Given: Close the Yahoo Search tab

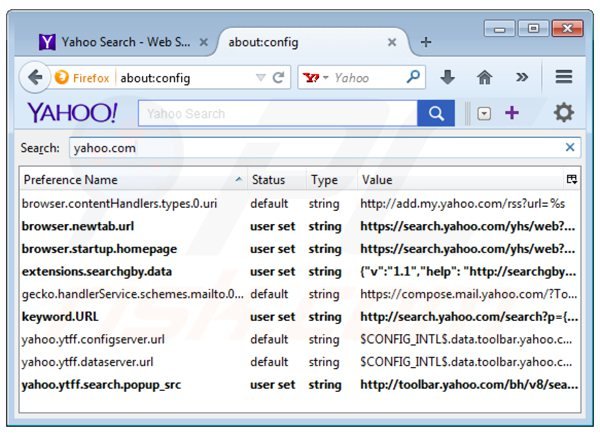Looking at the screenshot, I should pos(204,42).
